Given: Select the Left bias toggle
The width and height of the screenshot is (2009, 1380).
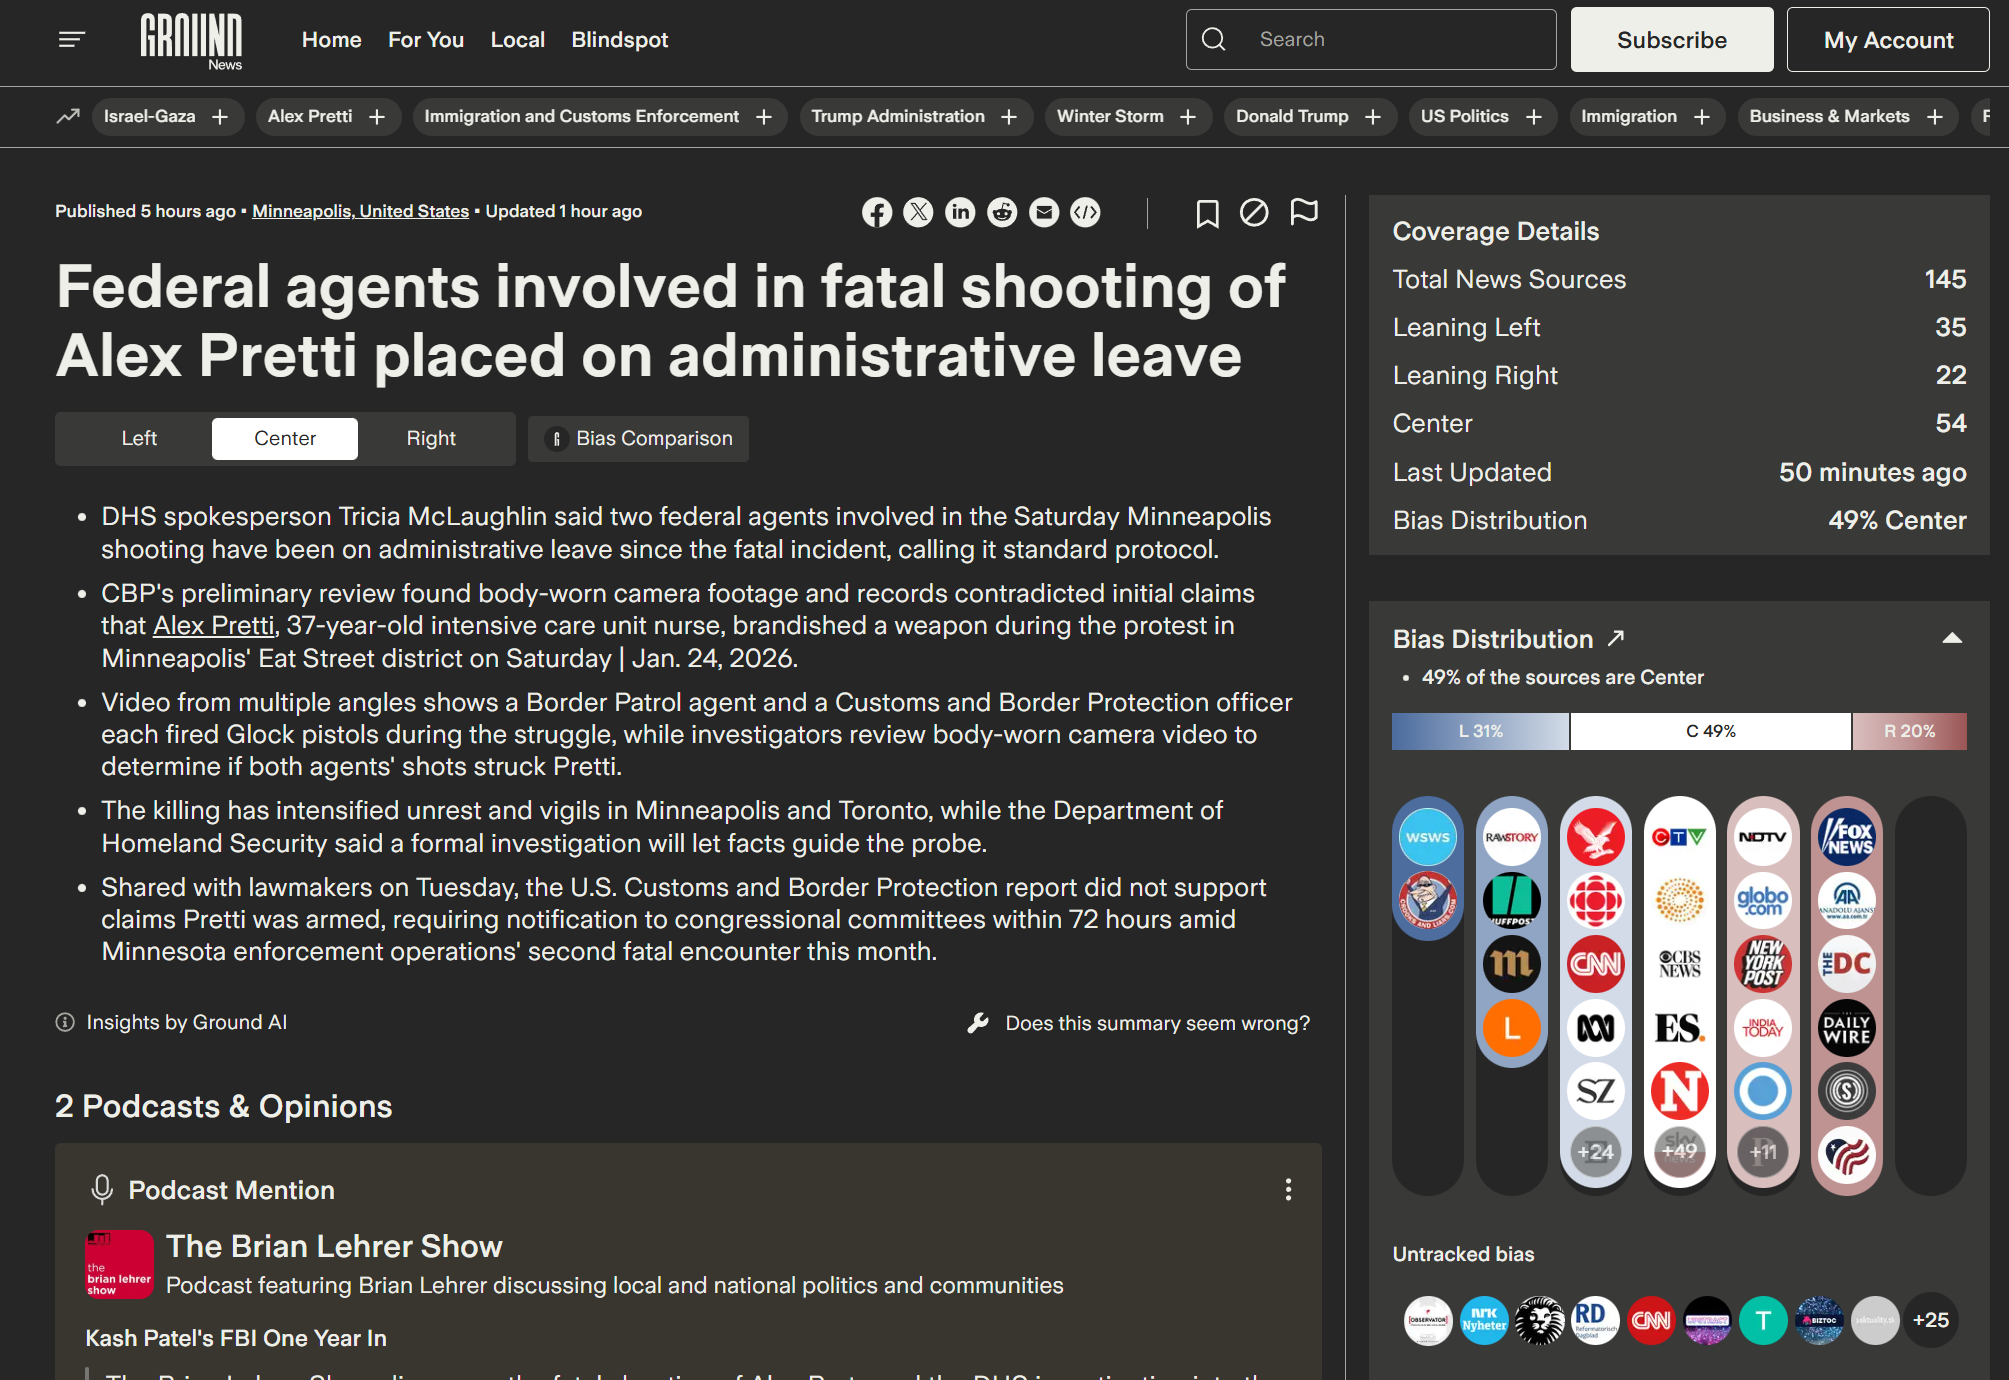Looking at the screenshot, I should click(x=139, y=438).
